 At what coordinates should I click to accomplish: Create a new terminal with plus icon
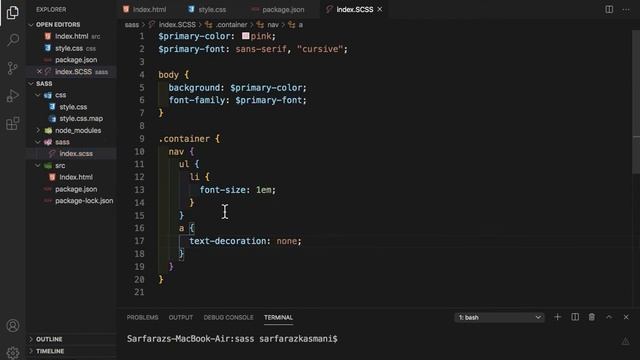click(558, 317)
